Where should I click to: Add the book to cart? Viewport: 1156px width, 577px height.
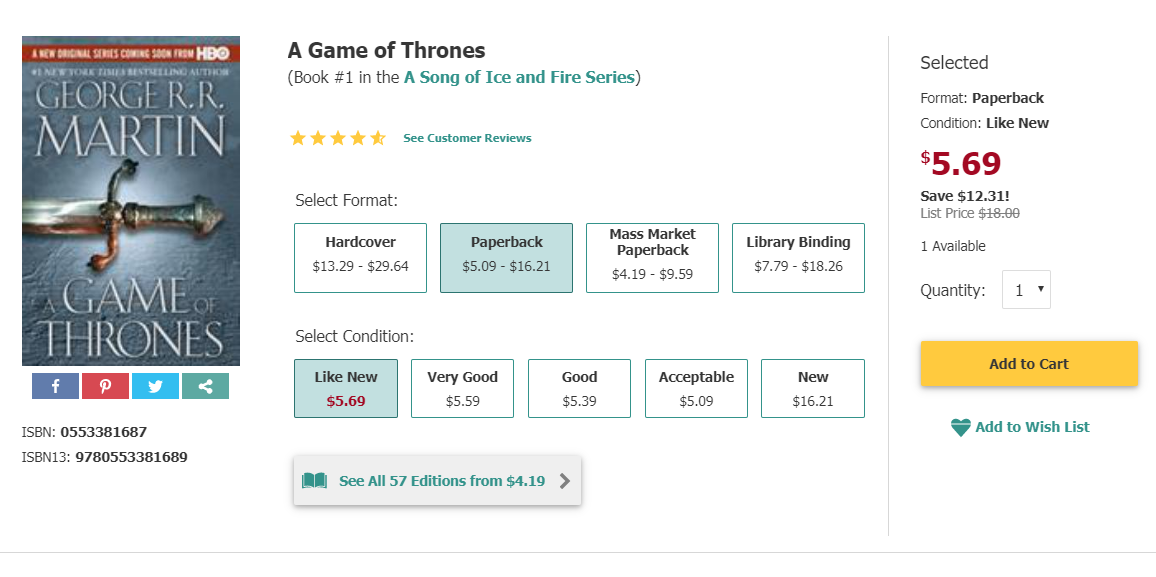[x=1029, y=364]
